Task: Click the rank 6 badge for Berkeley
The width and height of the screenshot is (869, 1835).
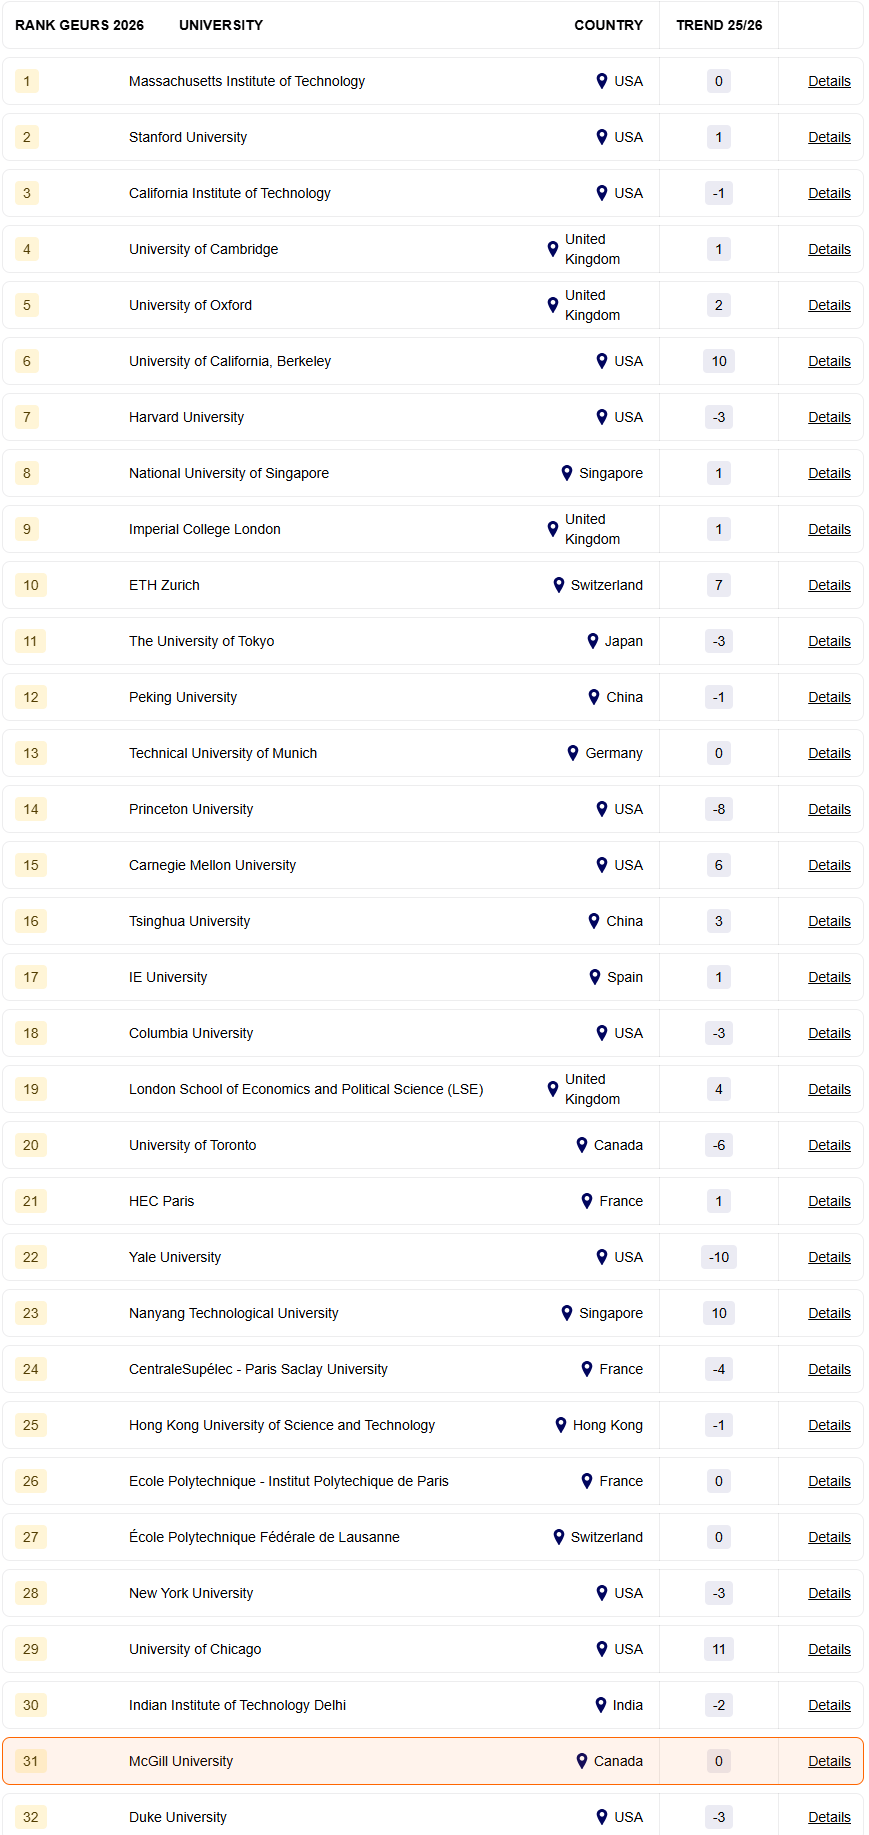Action: pyautogui.click(x=27, y=361)
